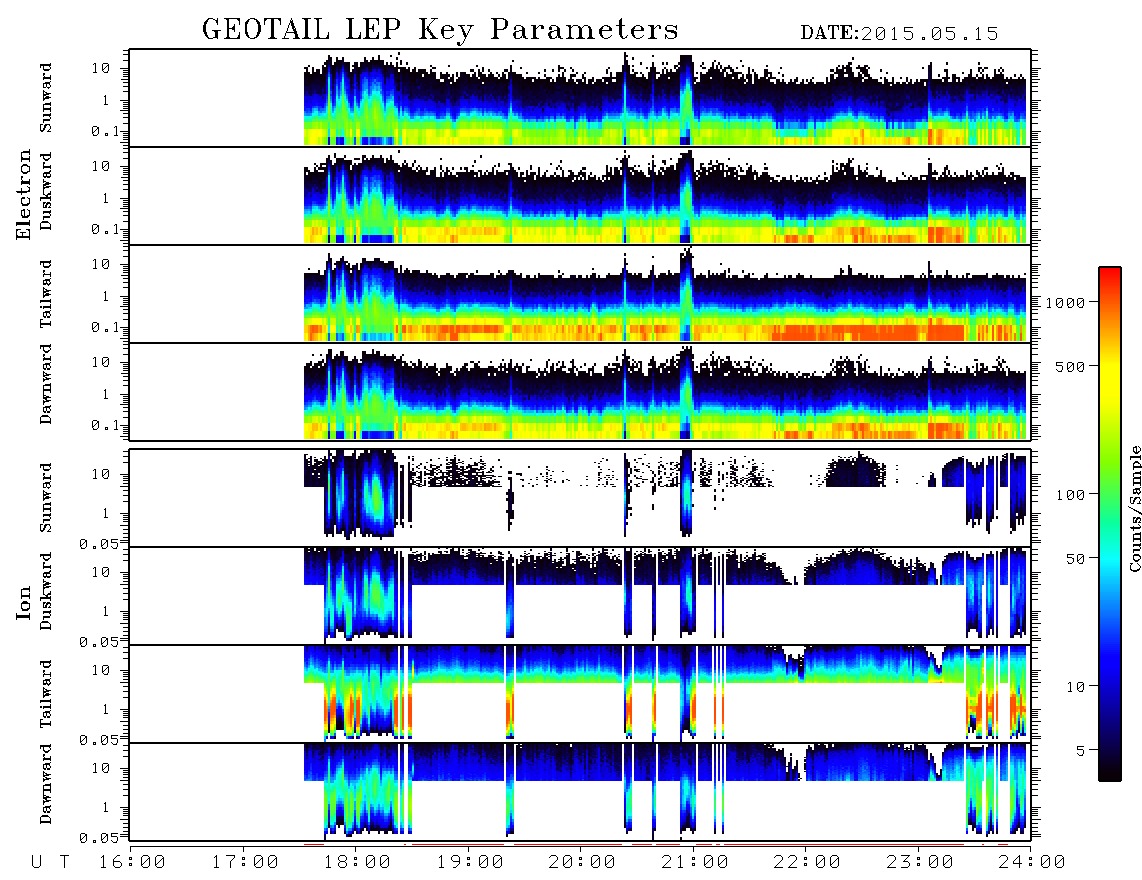The height and width of the screenshot is (880, 1142).
Task: Click the "18:00" time tick label
Action: [x=357, y=863]
